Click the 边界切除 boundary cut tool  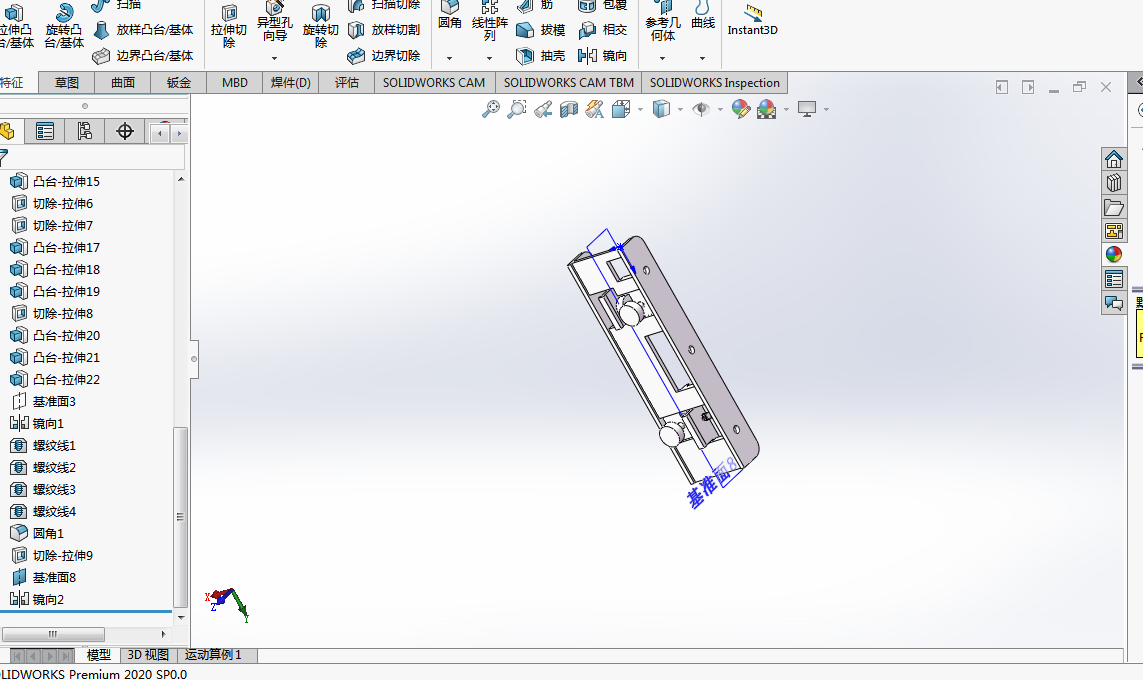pyautogui.click(x=384, y=55)
